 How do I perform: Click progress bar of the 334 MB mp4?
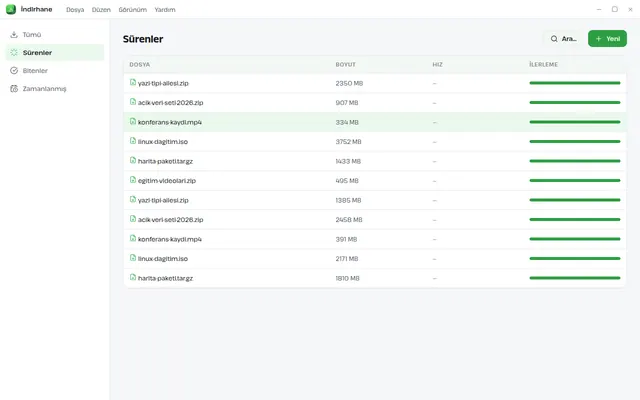coord(575,122)
